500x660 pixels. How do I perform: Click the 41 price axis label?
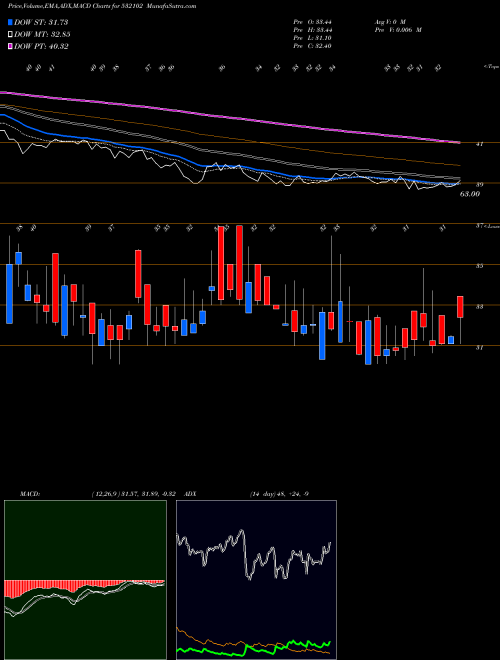[479, 144]
